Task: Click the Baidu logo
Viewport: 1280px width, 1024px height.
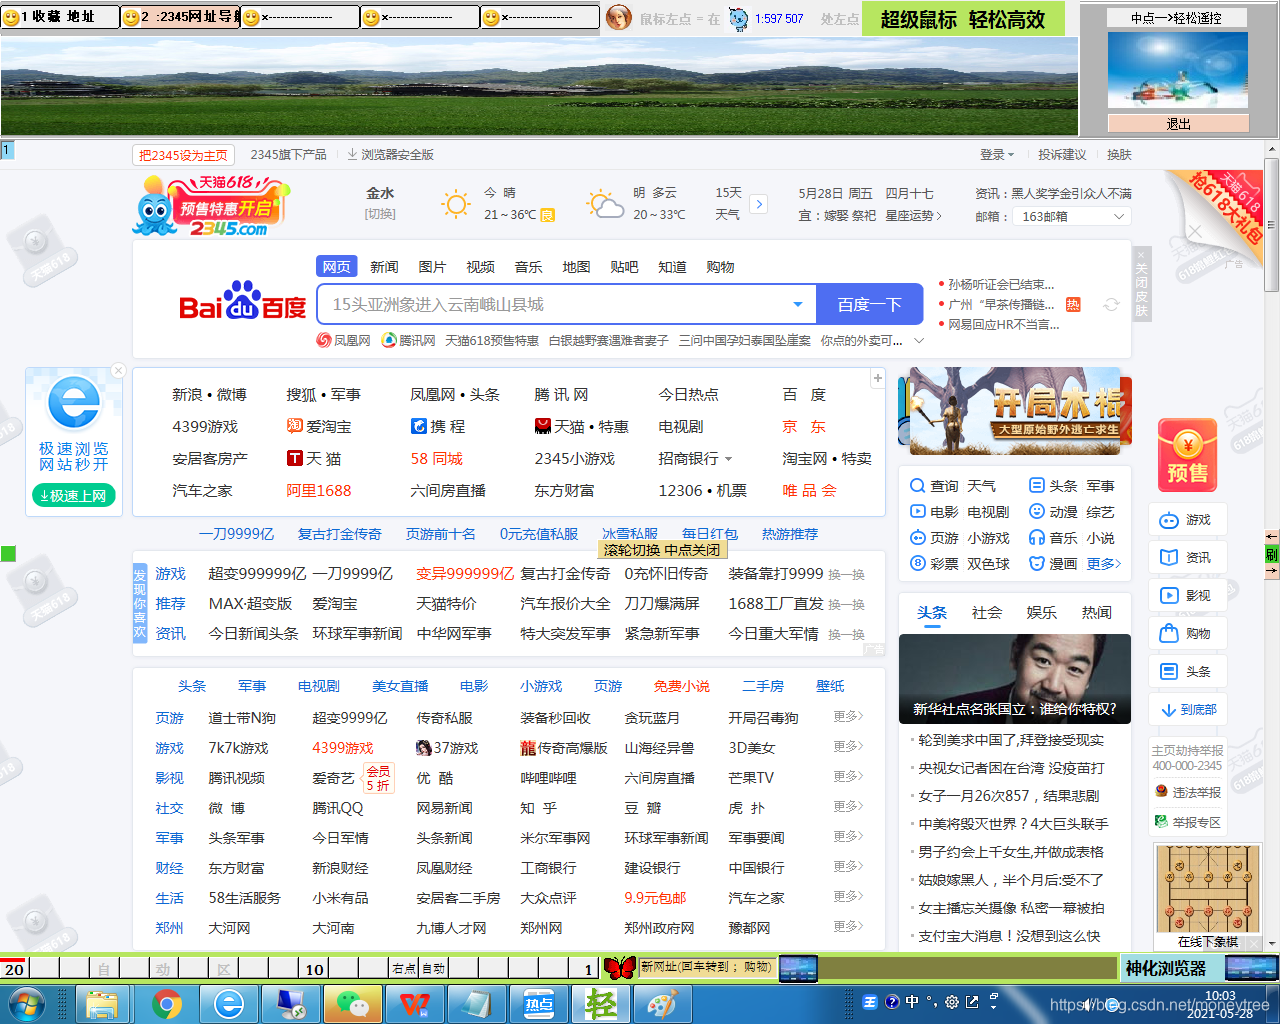Action: 242,301
